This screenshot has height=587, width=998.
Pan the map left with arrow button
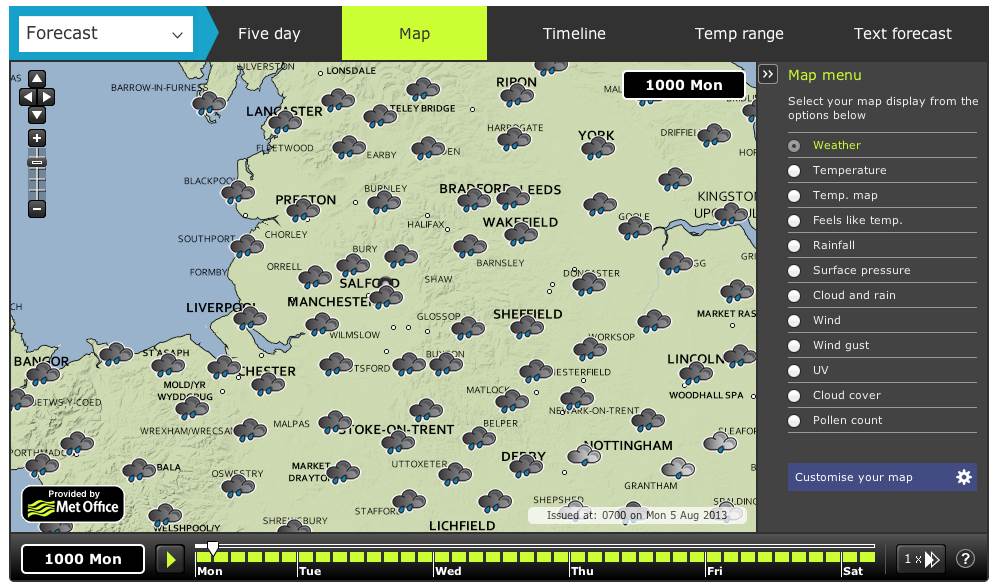click(27, 97)
